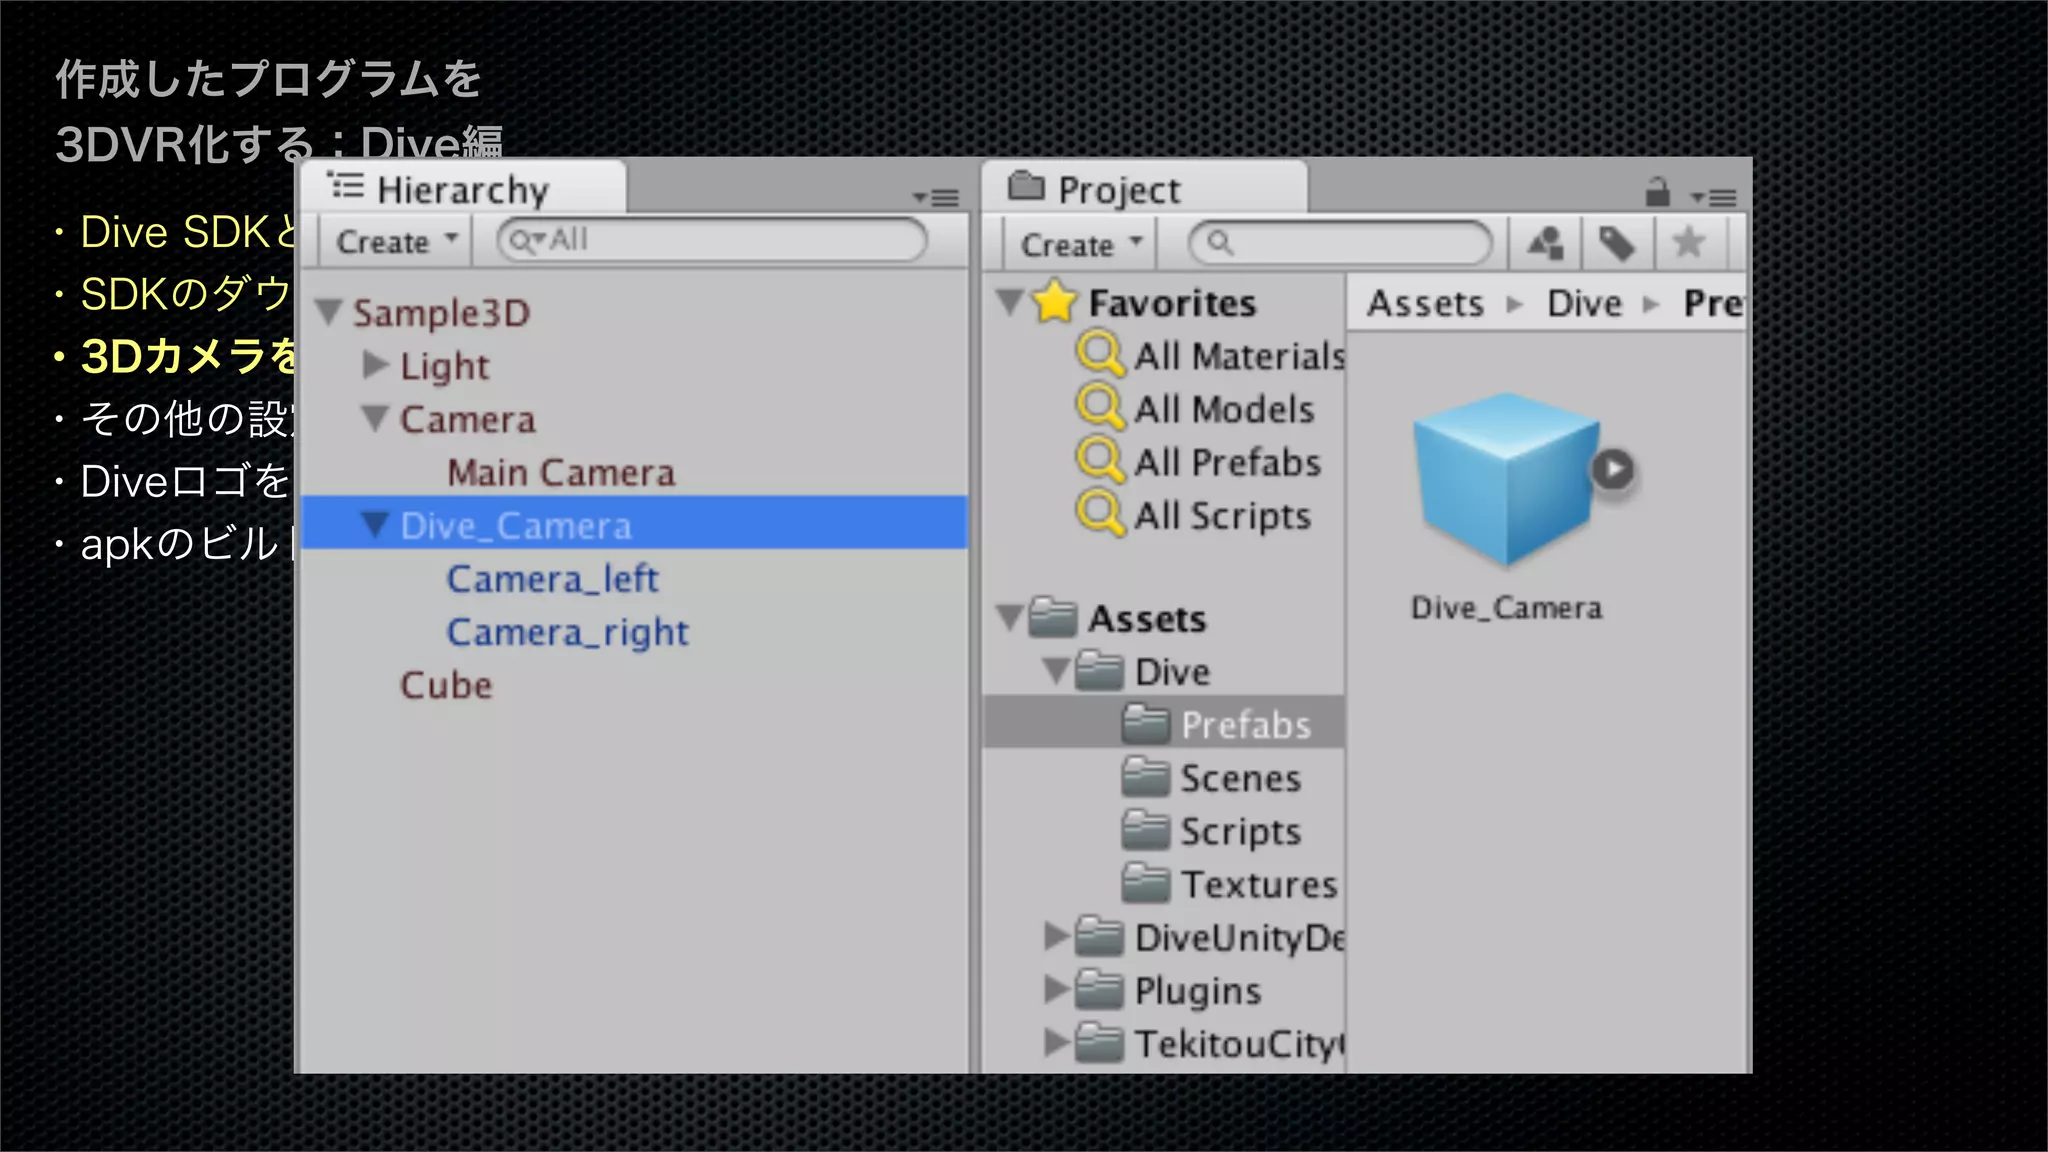Click the save search star icon
This screenshot has height=1152, width=2048.
click(1688, 243)
